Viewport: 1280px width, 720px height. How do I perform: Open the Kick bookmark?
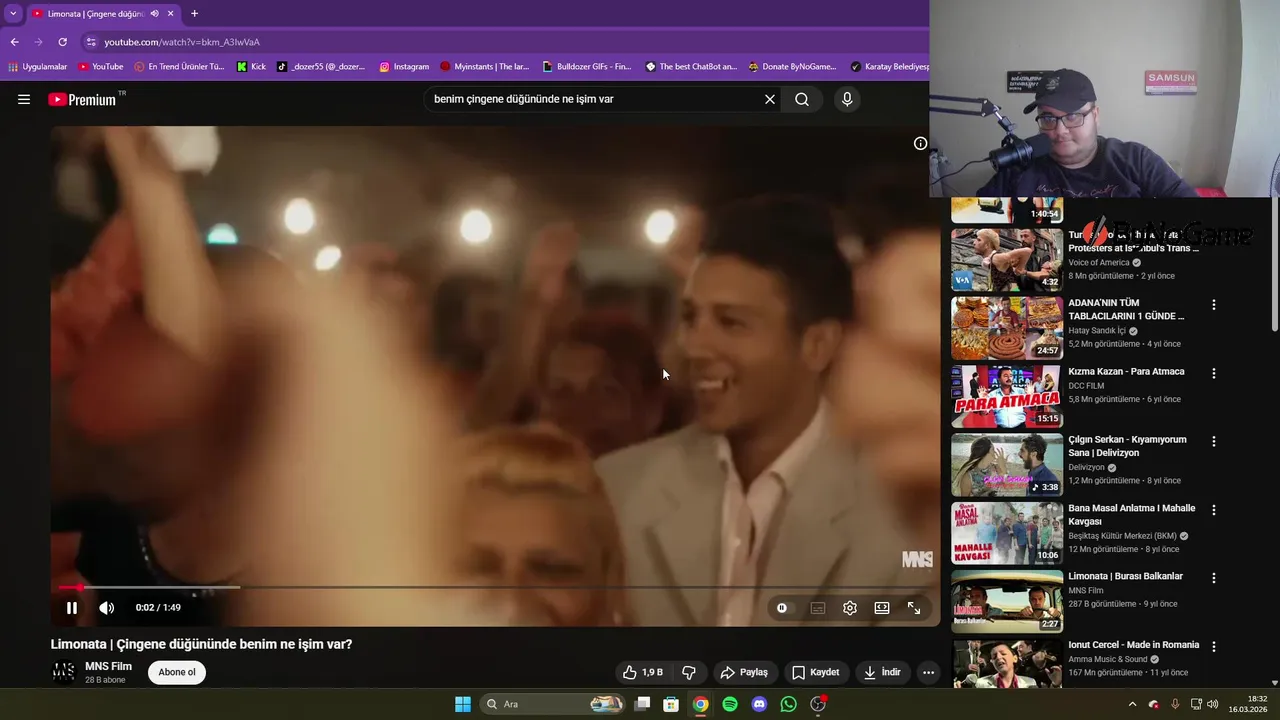(251, 67)
